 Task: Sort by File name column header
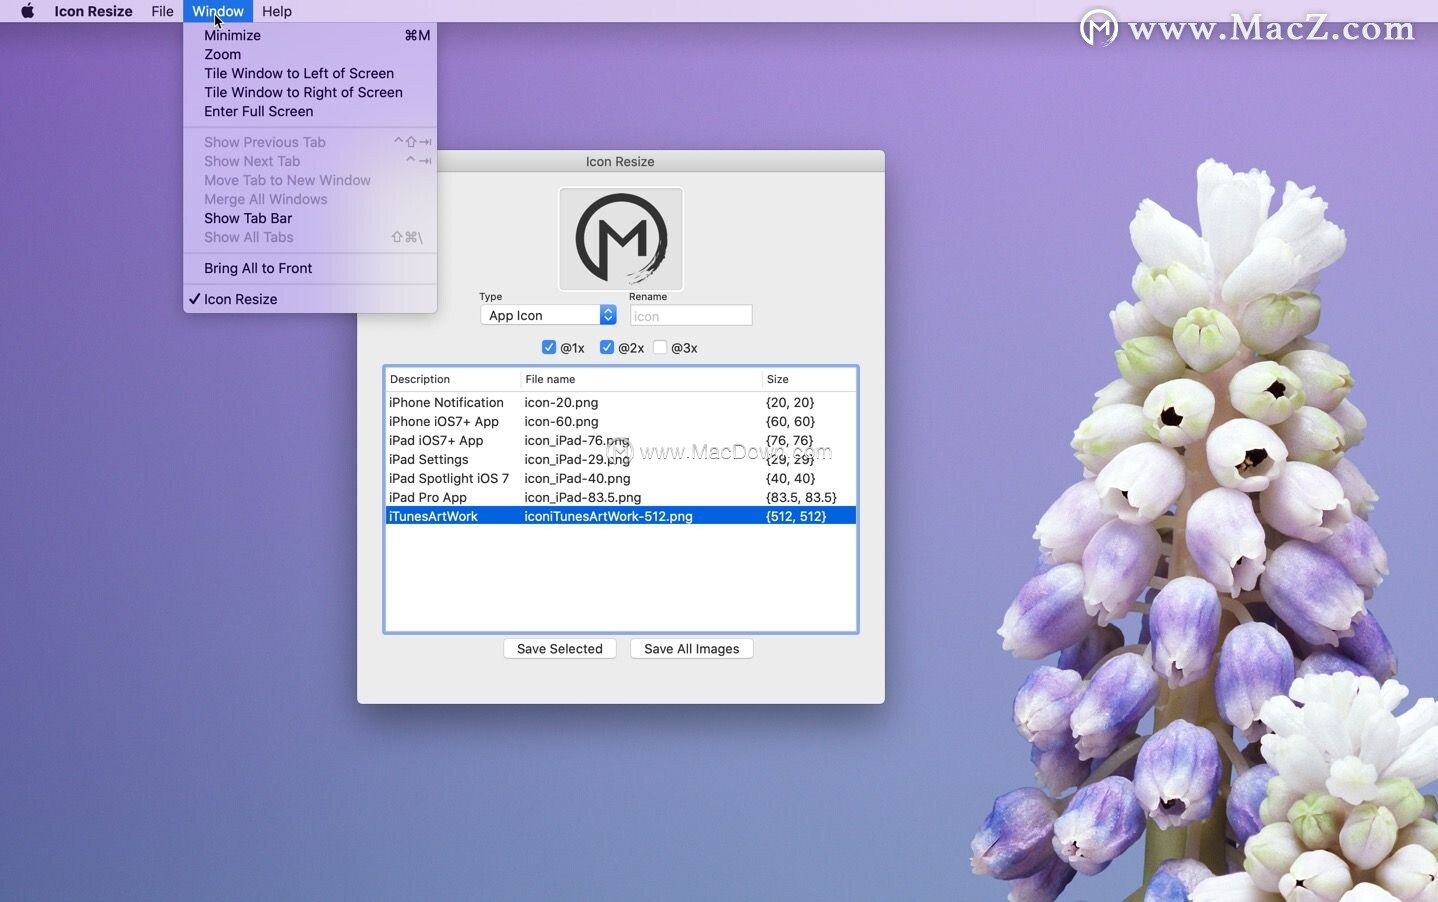[641, 379]
